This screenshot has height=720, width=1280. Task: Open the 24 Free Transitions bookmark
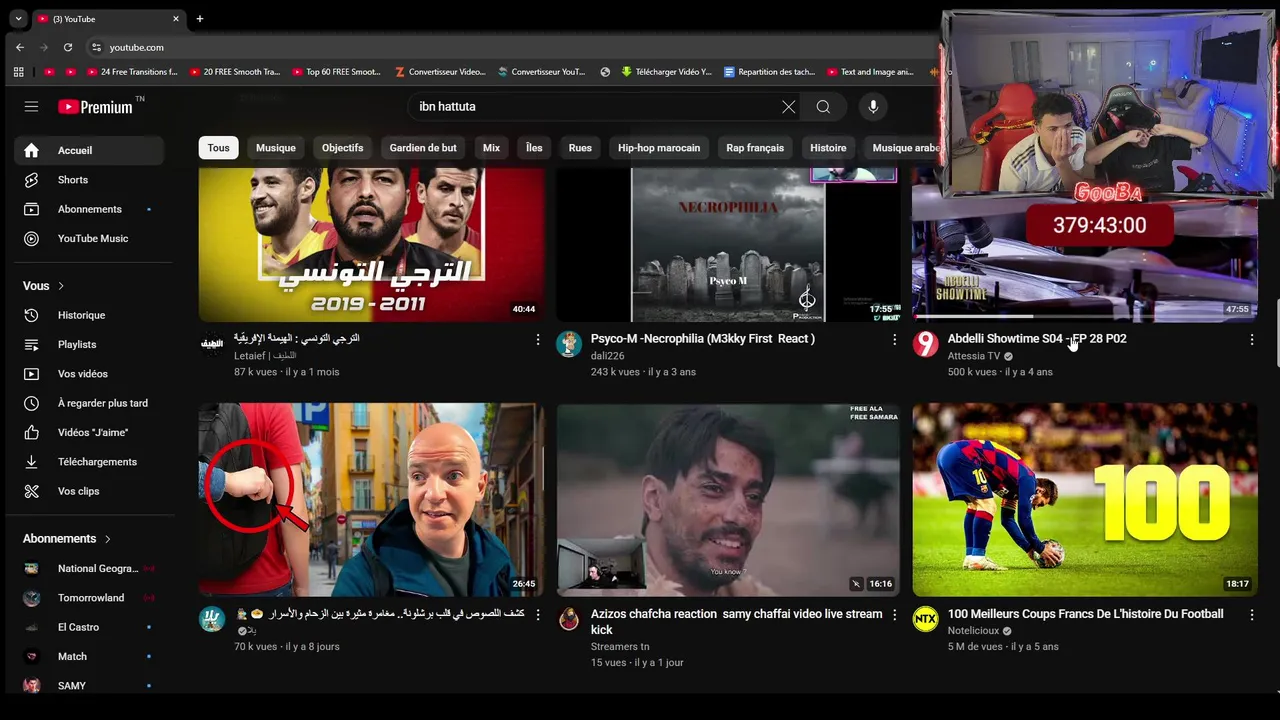pyautogui.click(x=132, y=72)
